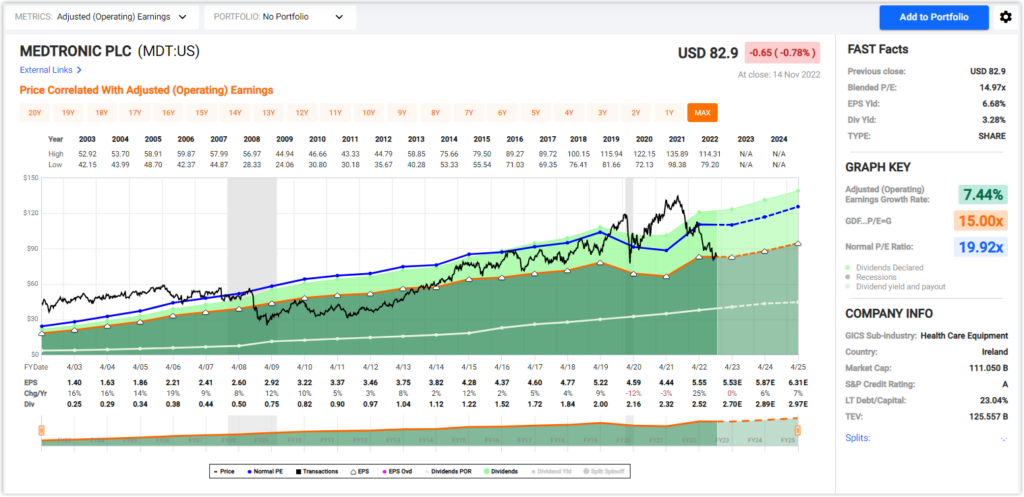Click the USD 82.9 price value

708,52
